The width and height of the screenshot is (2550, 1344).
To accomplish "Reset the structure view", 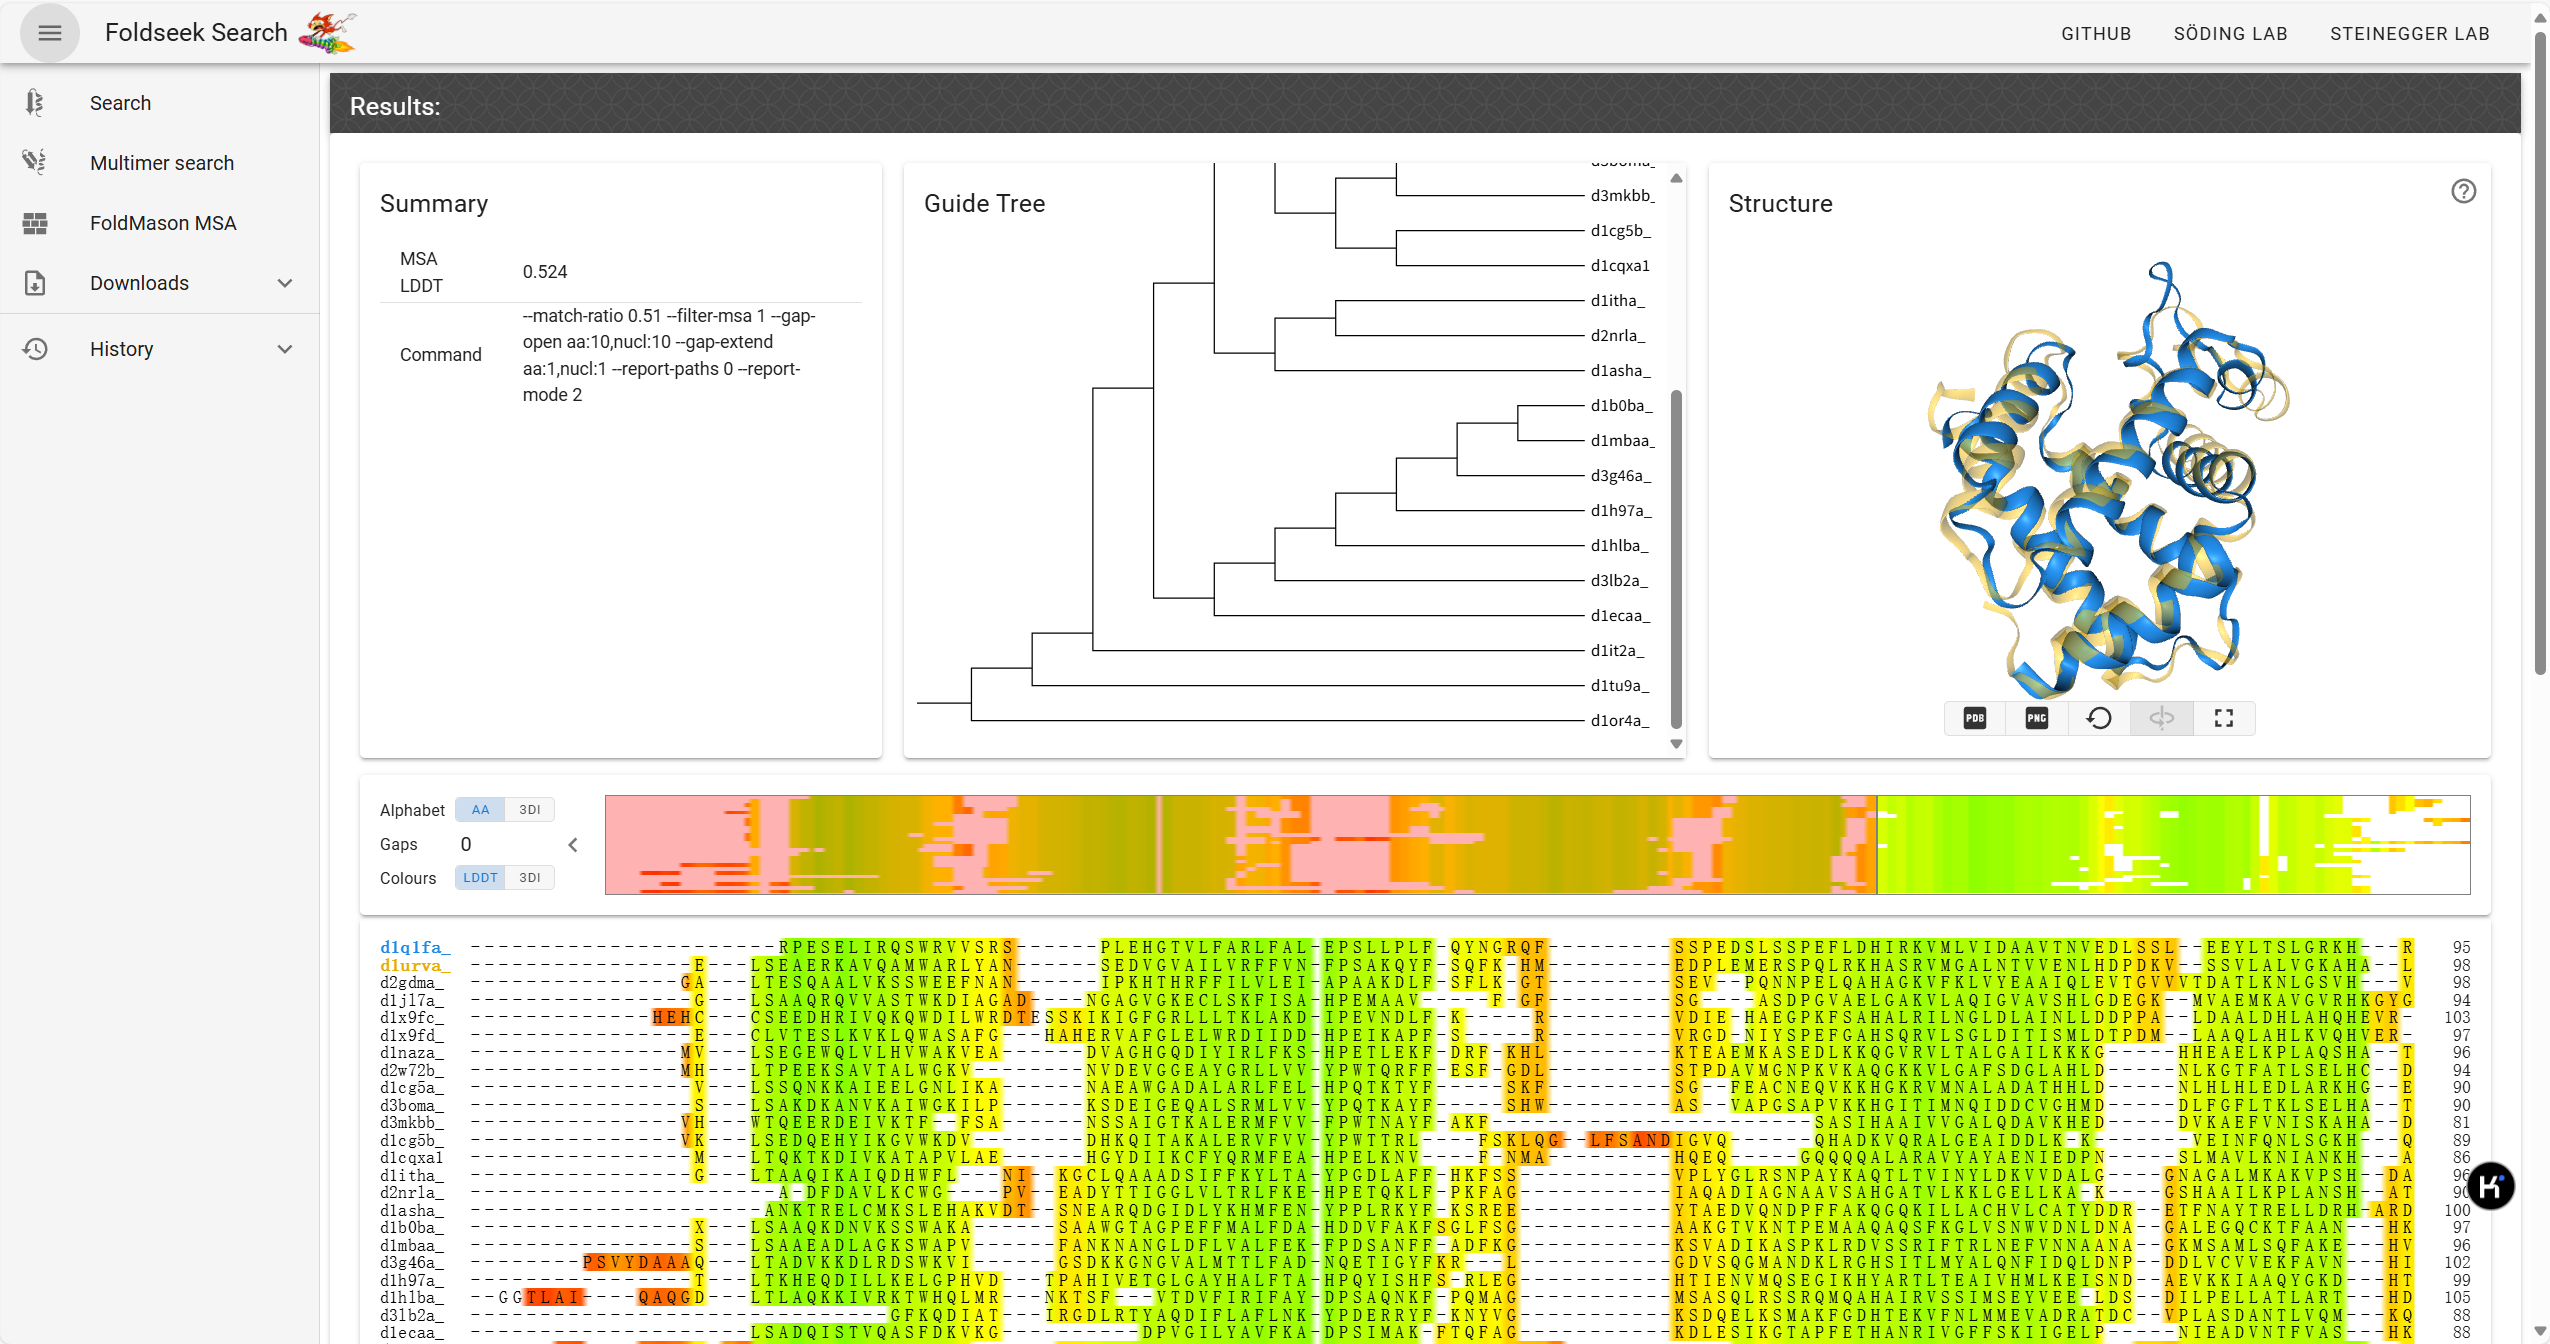I will (2099, 718).
